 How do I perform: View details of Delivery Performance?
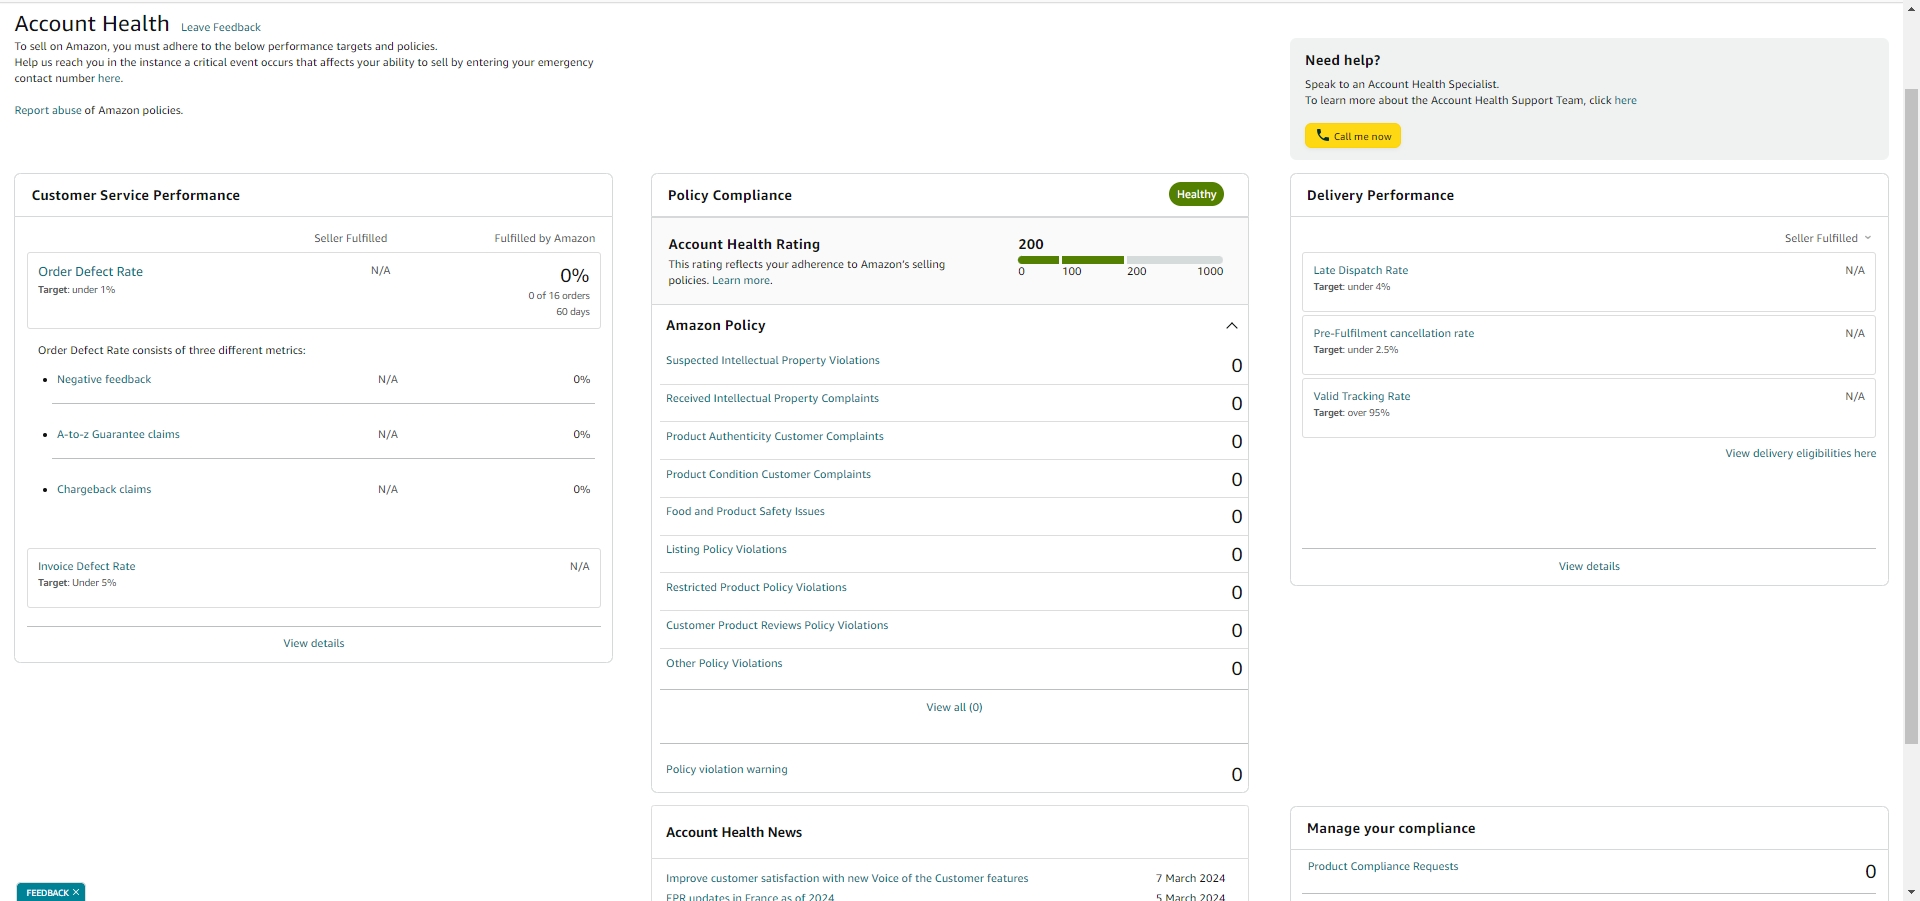coord(1589,566)
